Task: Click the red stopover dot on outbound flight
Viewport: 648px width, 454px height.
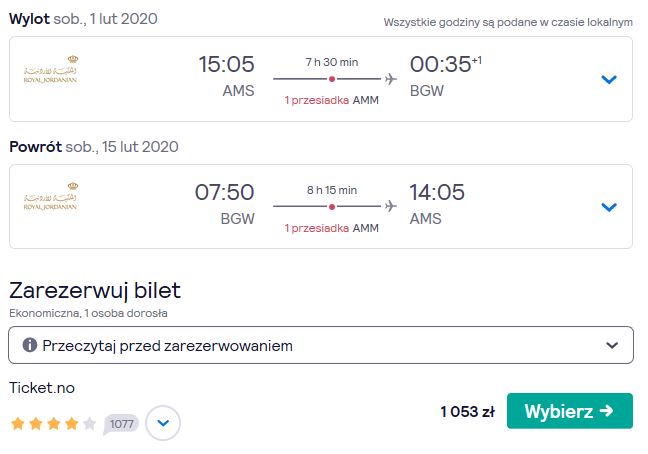Action: [x=332, y=79]
